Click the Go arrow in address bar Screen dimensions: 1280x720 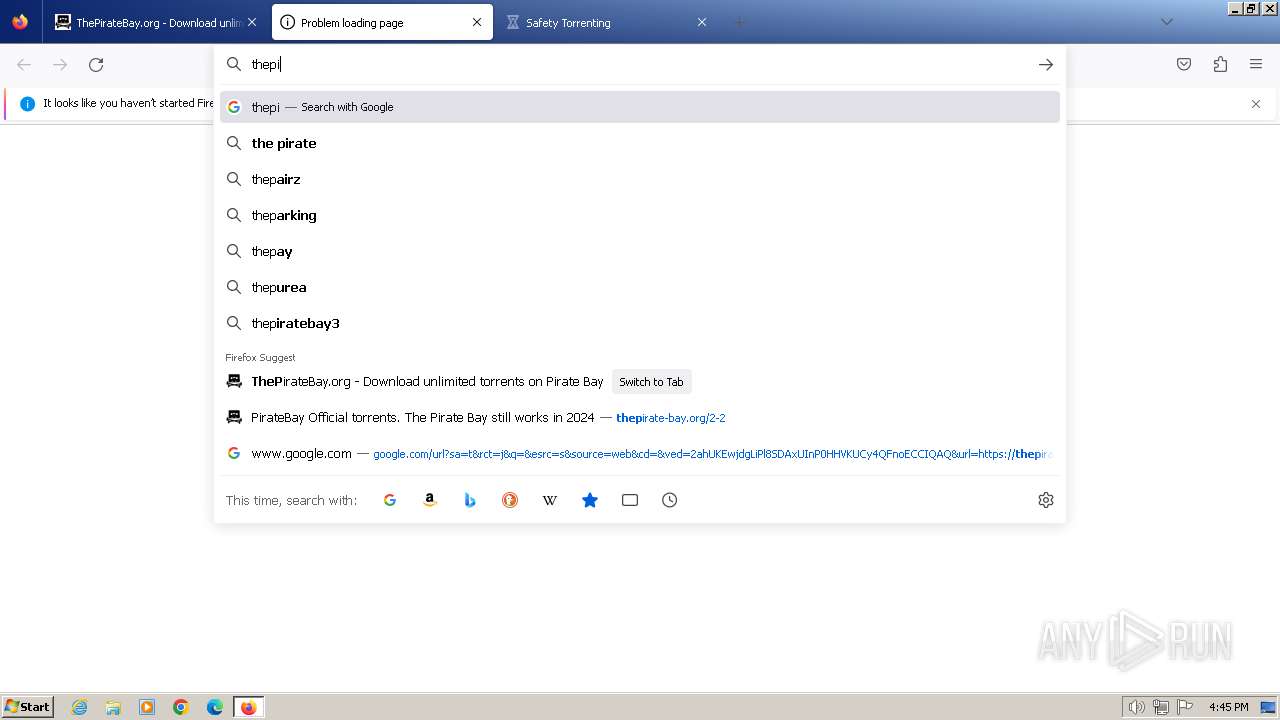pyautogui.click(x=1046, y=65)
